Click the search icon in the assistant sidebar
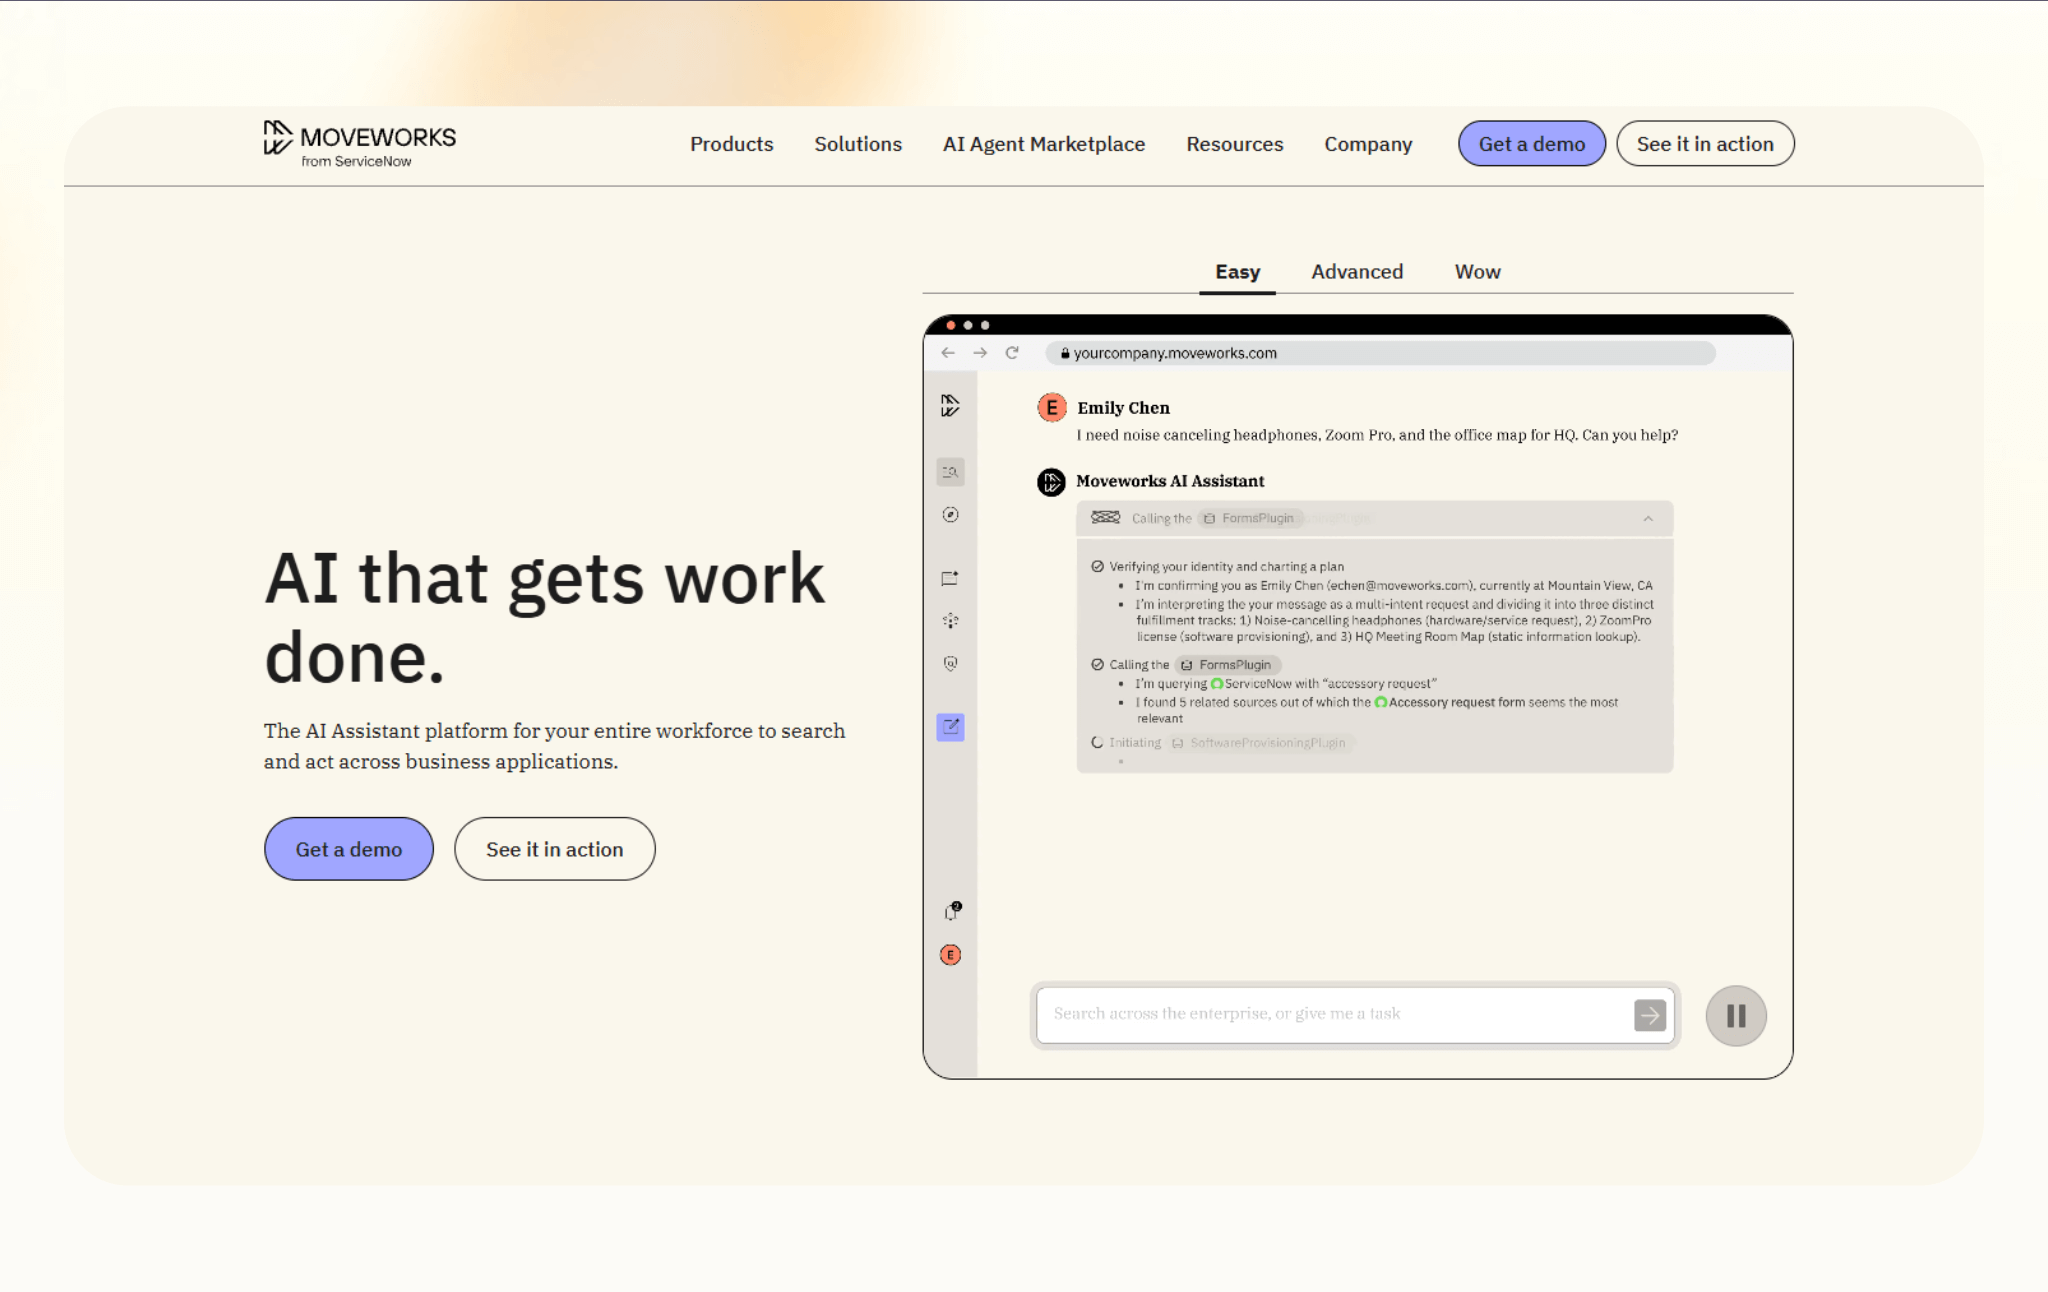The height and width of the screenshot is (1292, 2048). point(950,472)
